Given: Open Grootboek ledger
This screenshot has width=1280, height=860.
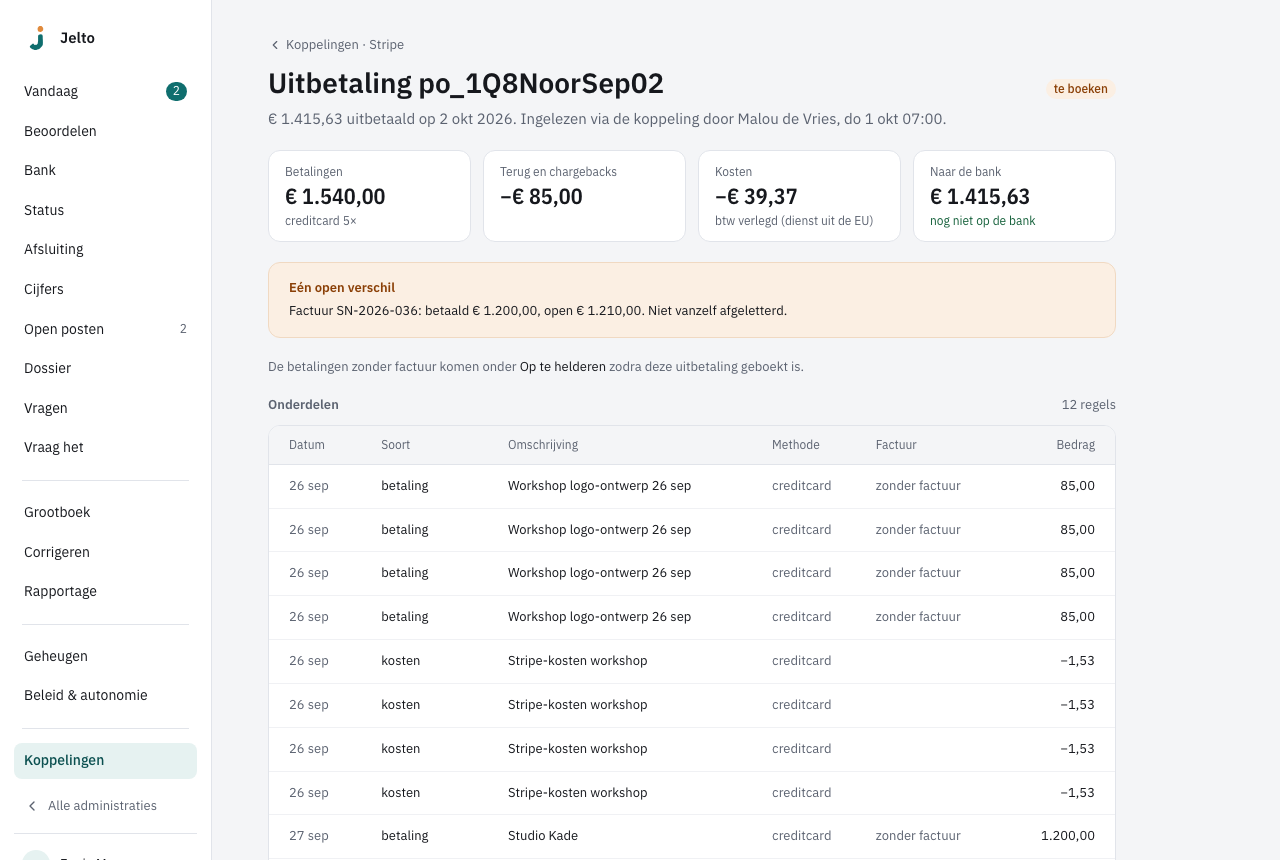Looking at the screenshot, I should [105, 512].
